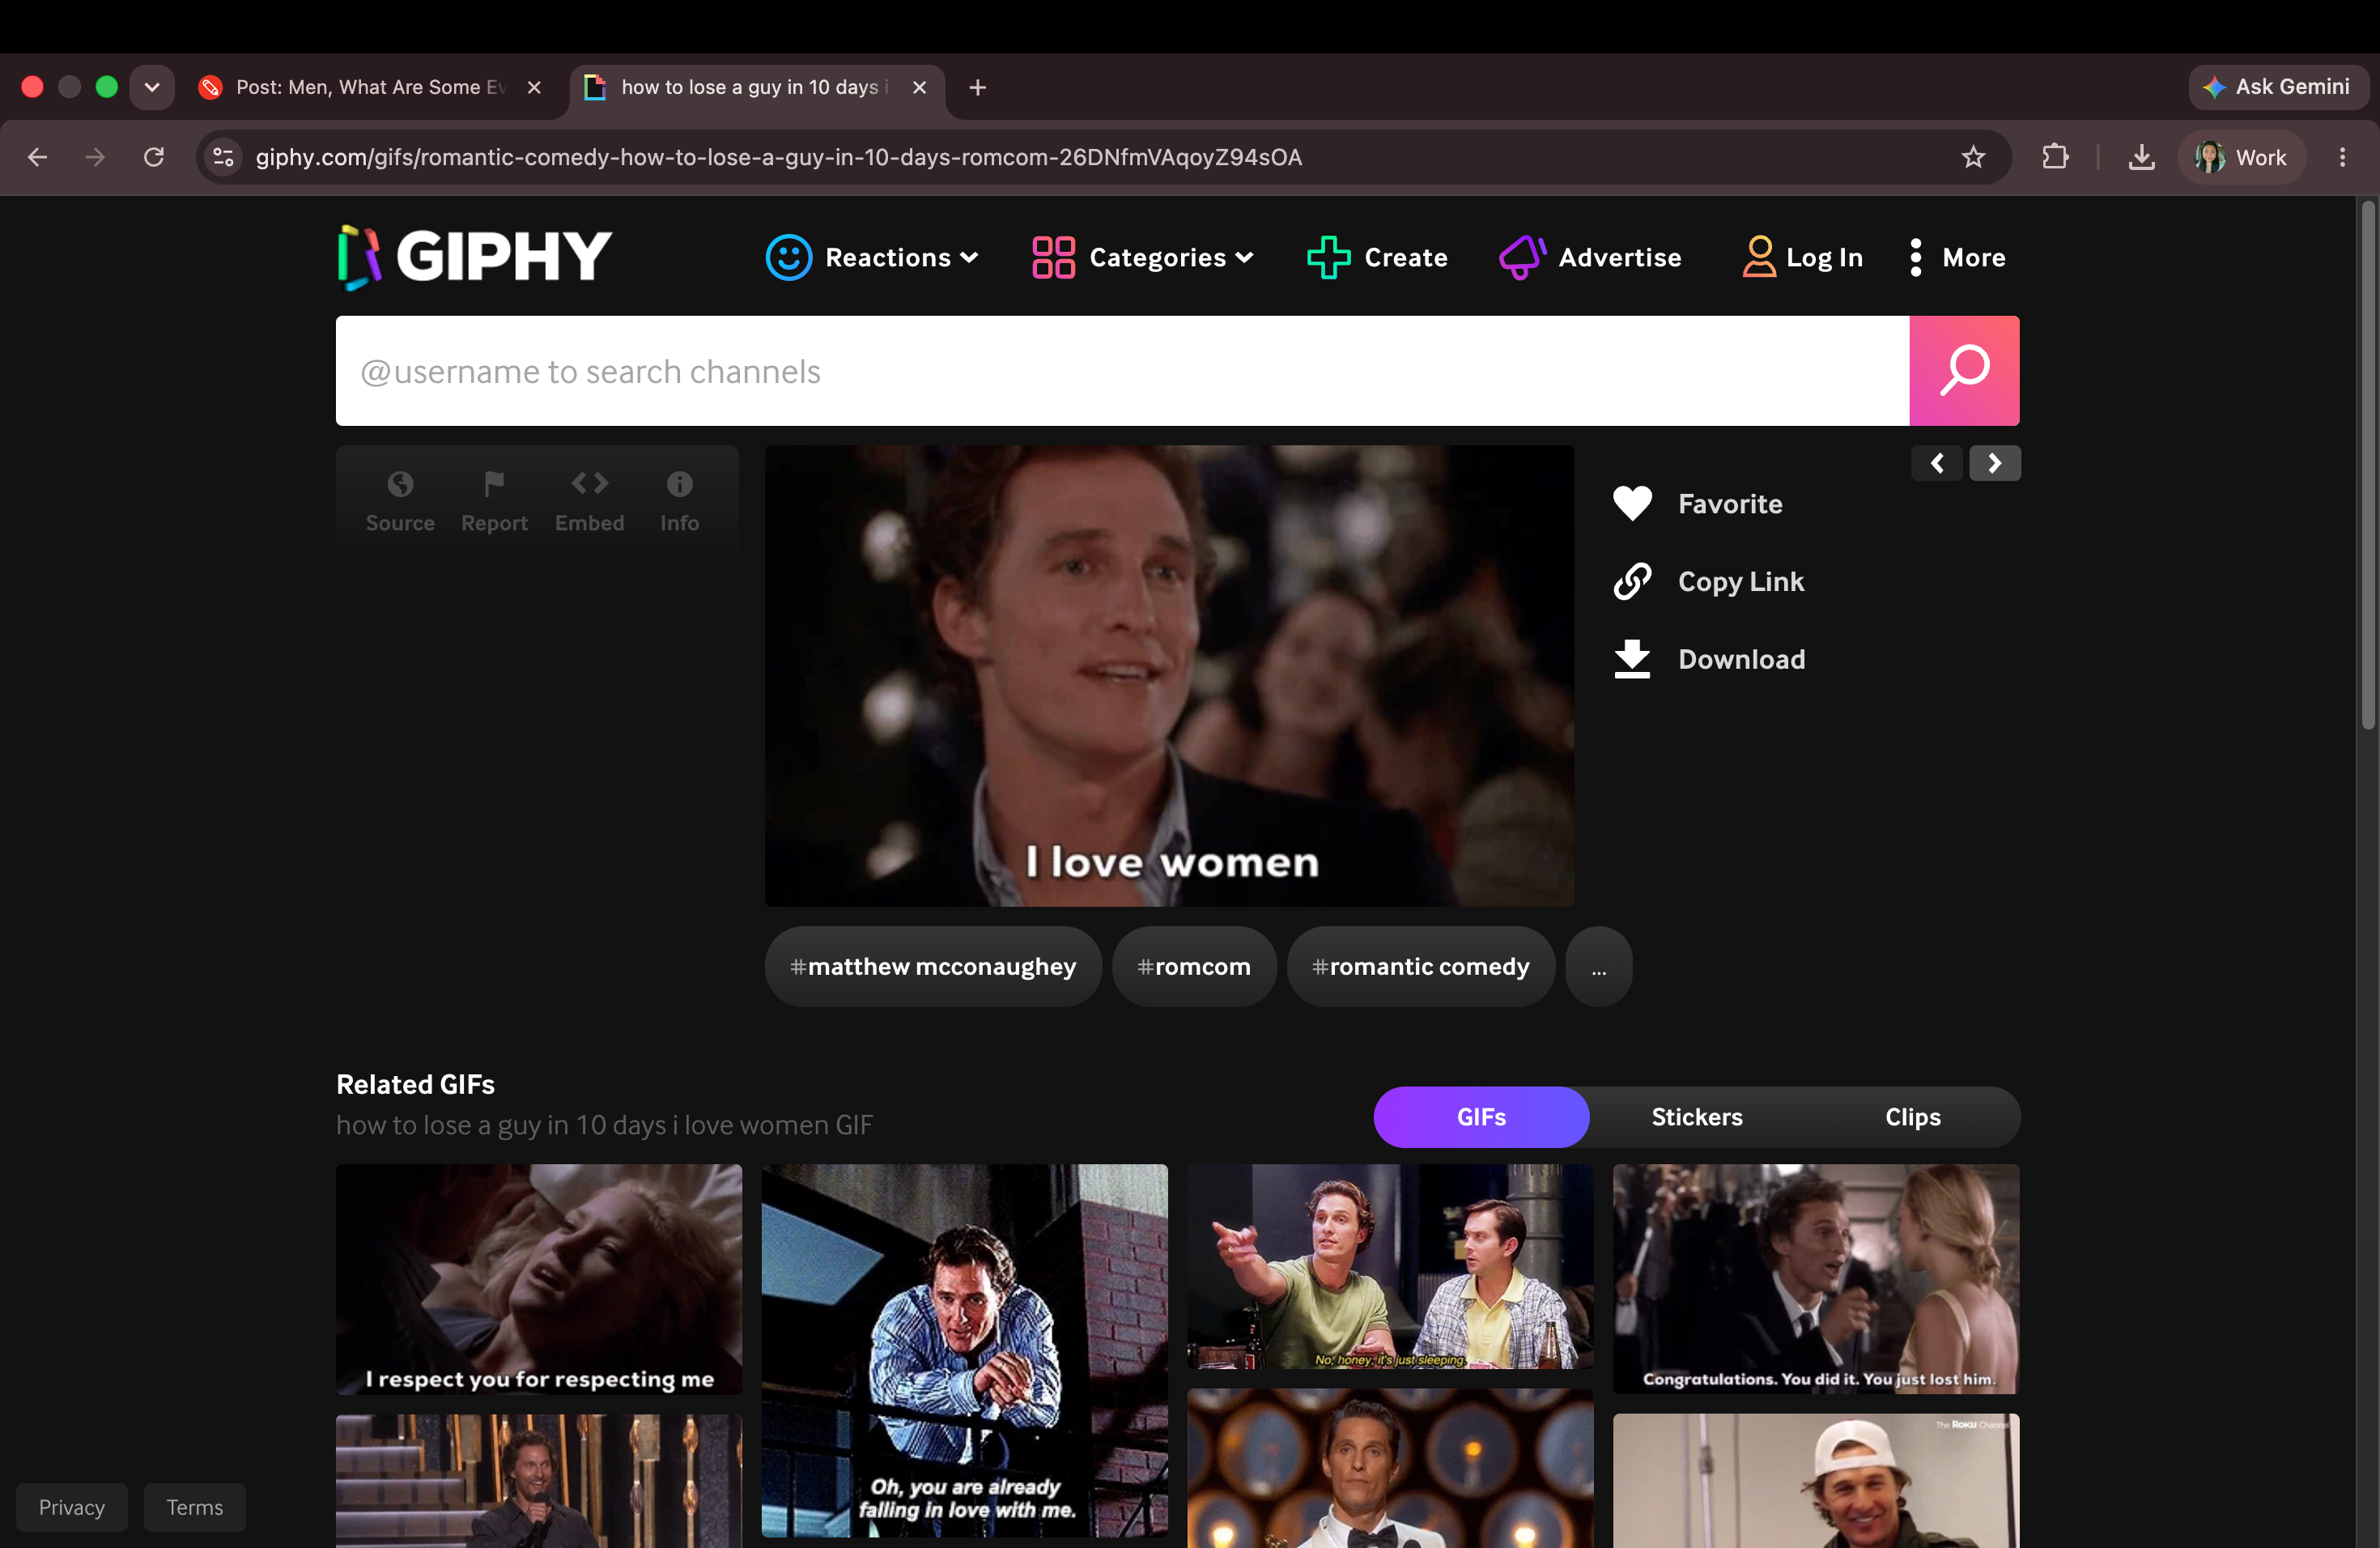This screenshot has width=2380, height=1548.
Task: Click 'how to lose a guy in 10 days i love women GIF' text
Action: click(604, 1125)
